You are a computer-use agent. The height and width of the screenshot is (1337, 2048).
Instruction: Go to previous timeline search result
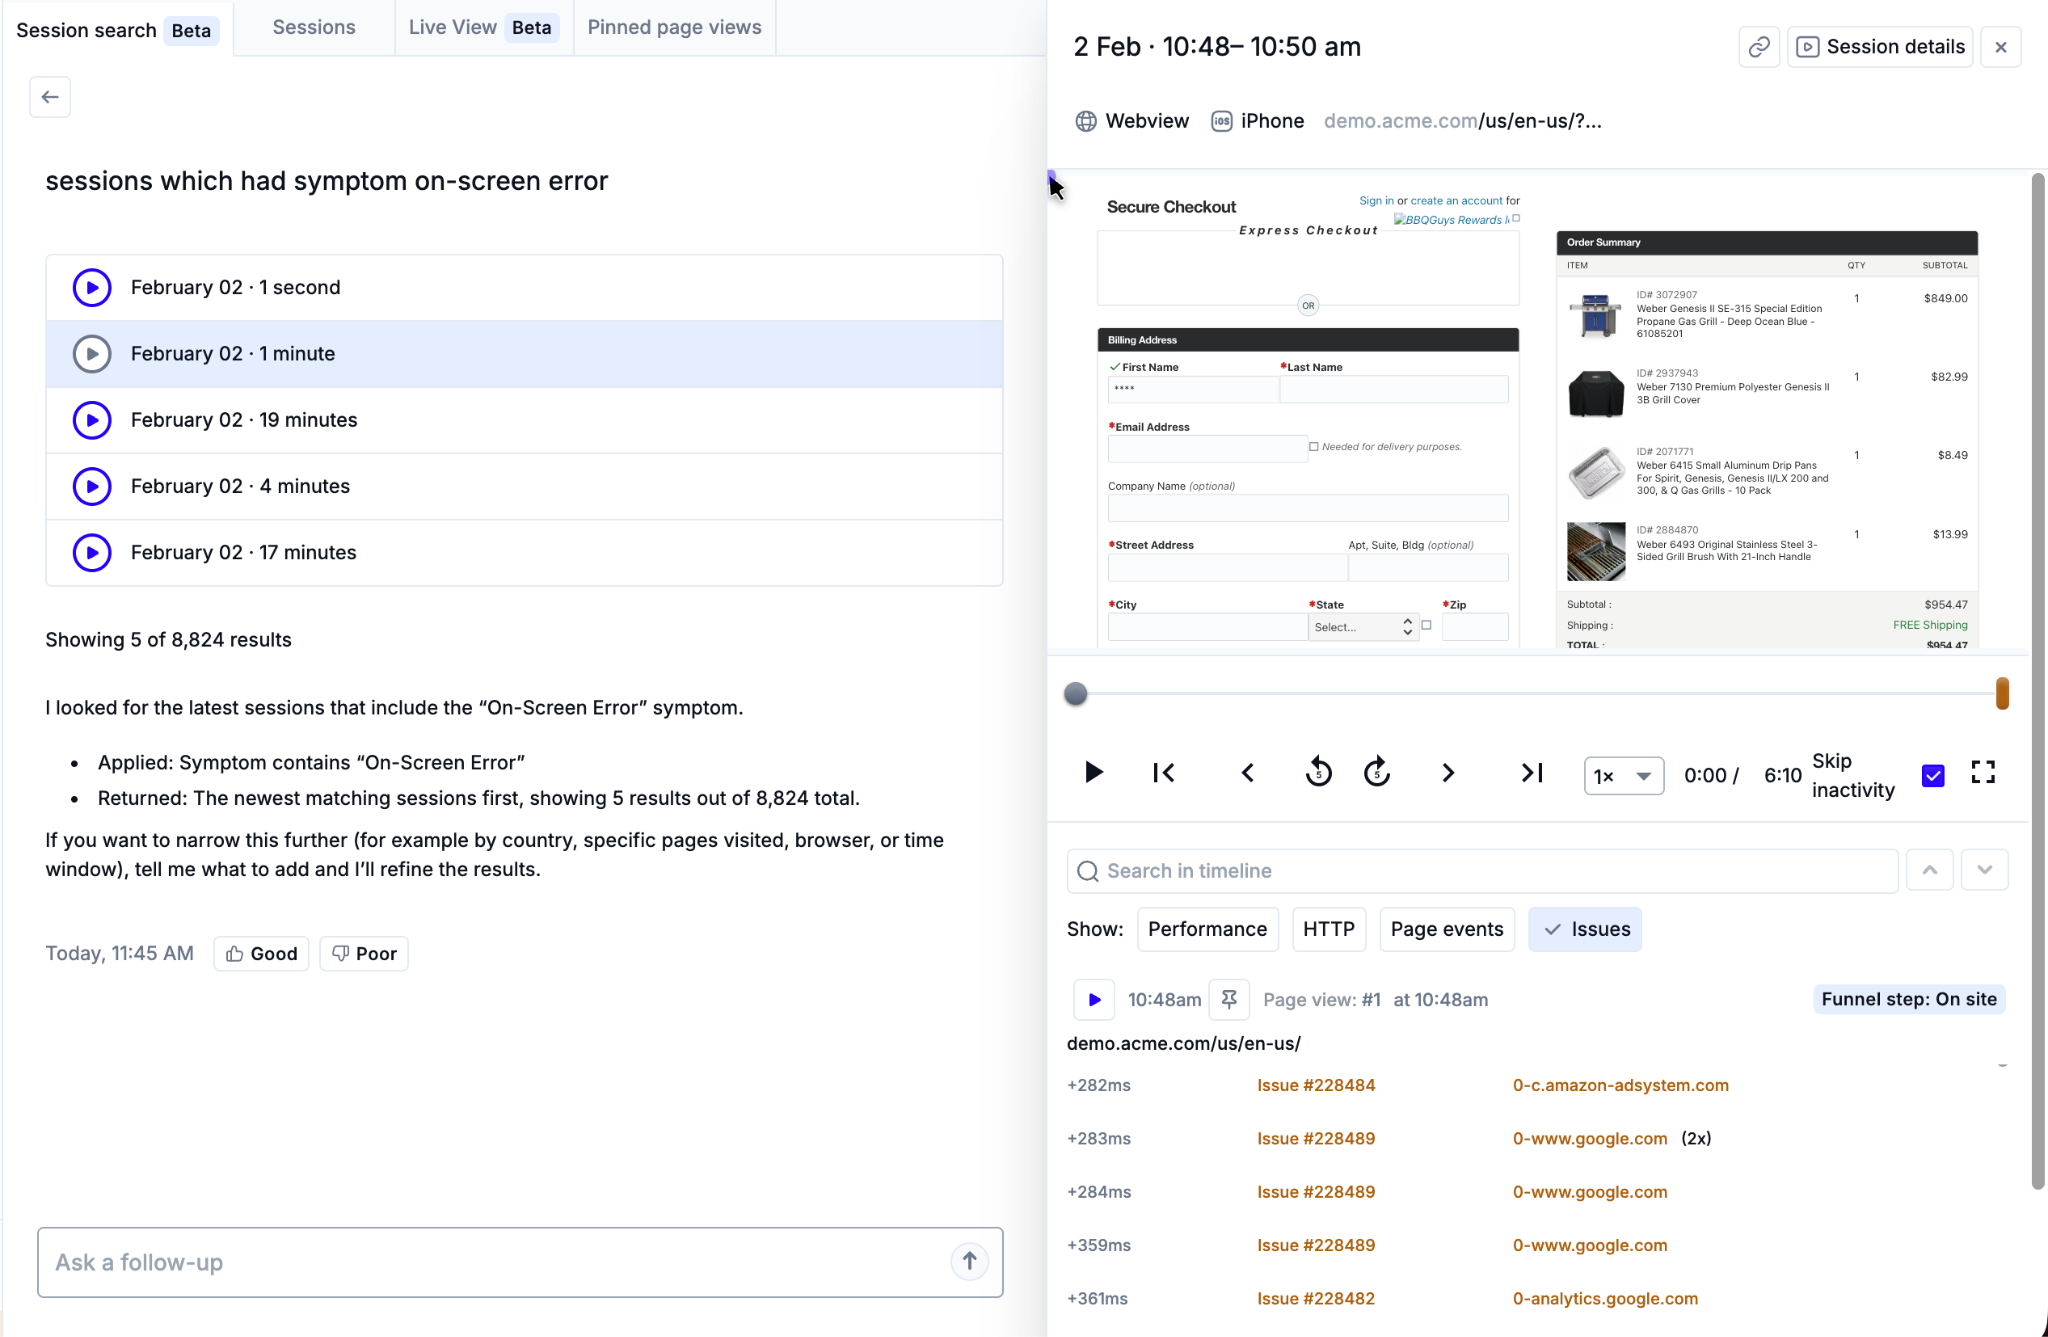[1930, 870]
